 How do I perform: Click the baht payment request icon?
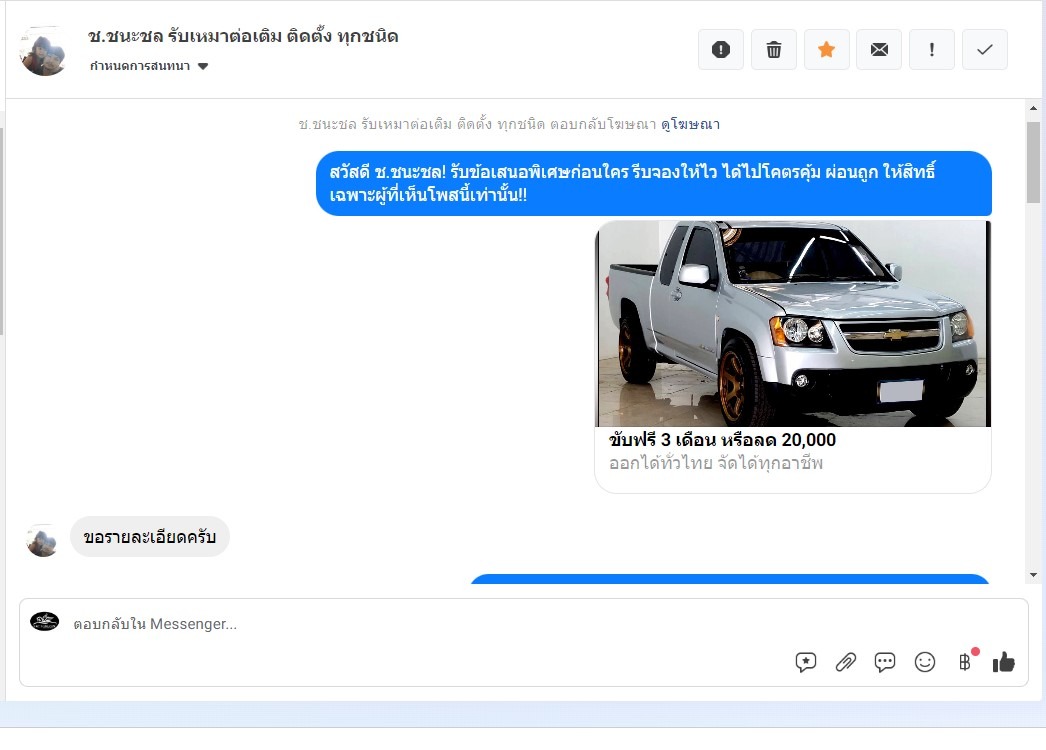pyautogui.click(x=965, y=661)
